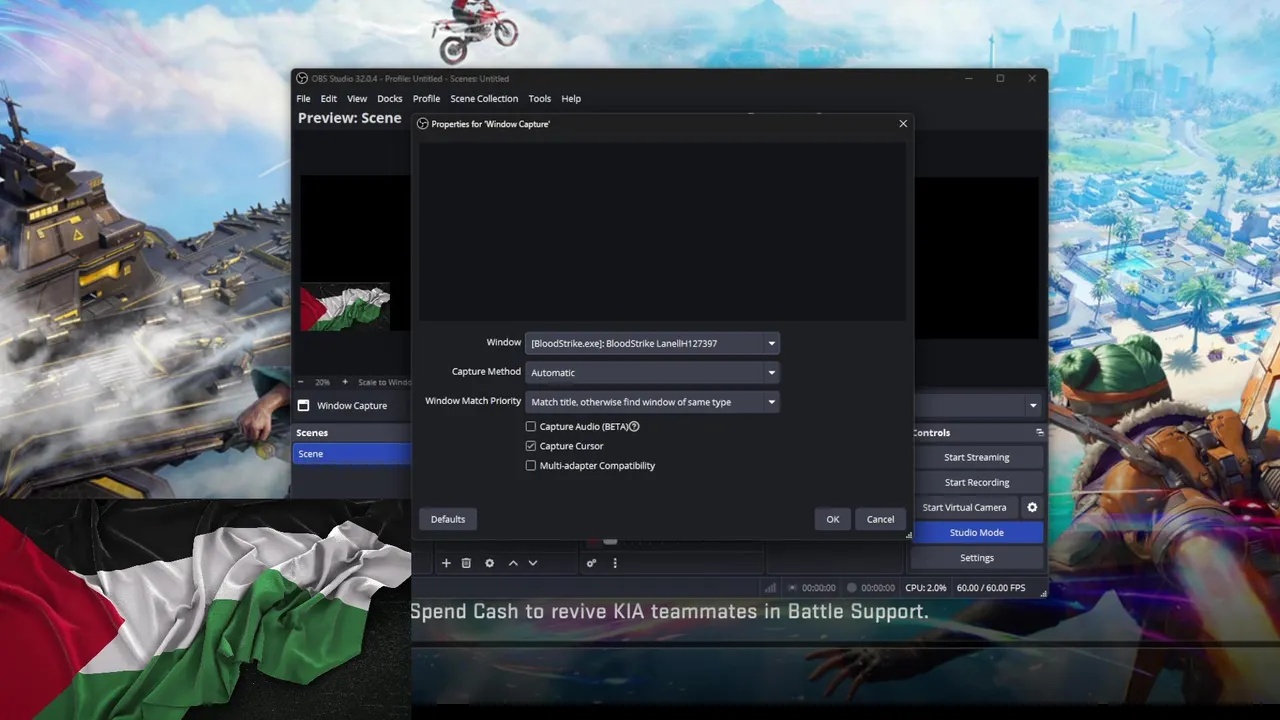Click the OBS logo in Properties title bar
The width and height of the screenshot is (1280, 720).
[423, 124]
